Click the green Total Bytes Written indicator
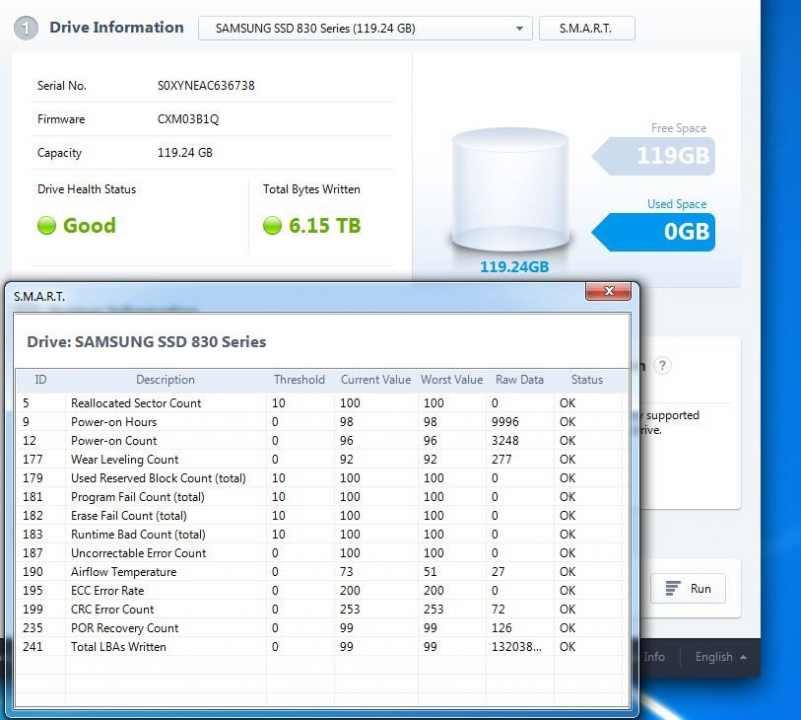 [272, 225]
